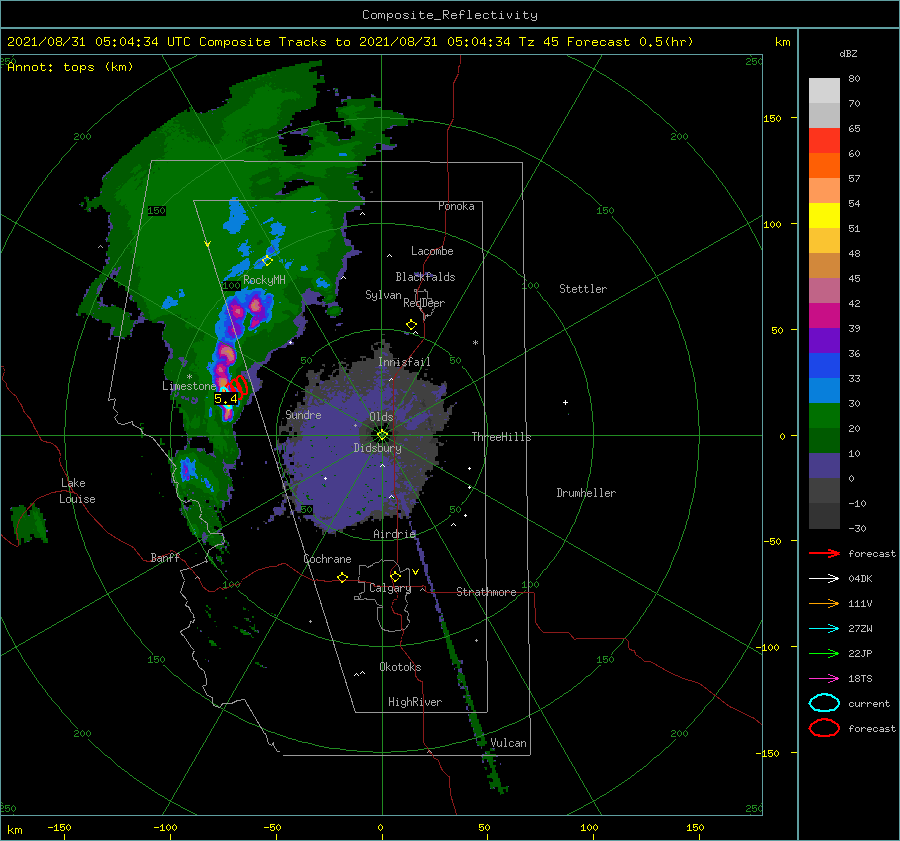This screenshot has width=900, height=841.
Task: Click the yellow diamond marker below Cochrane
Action: (x=343, y=577)
